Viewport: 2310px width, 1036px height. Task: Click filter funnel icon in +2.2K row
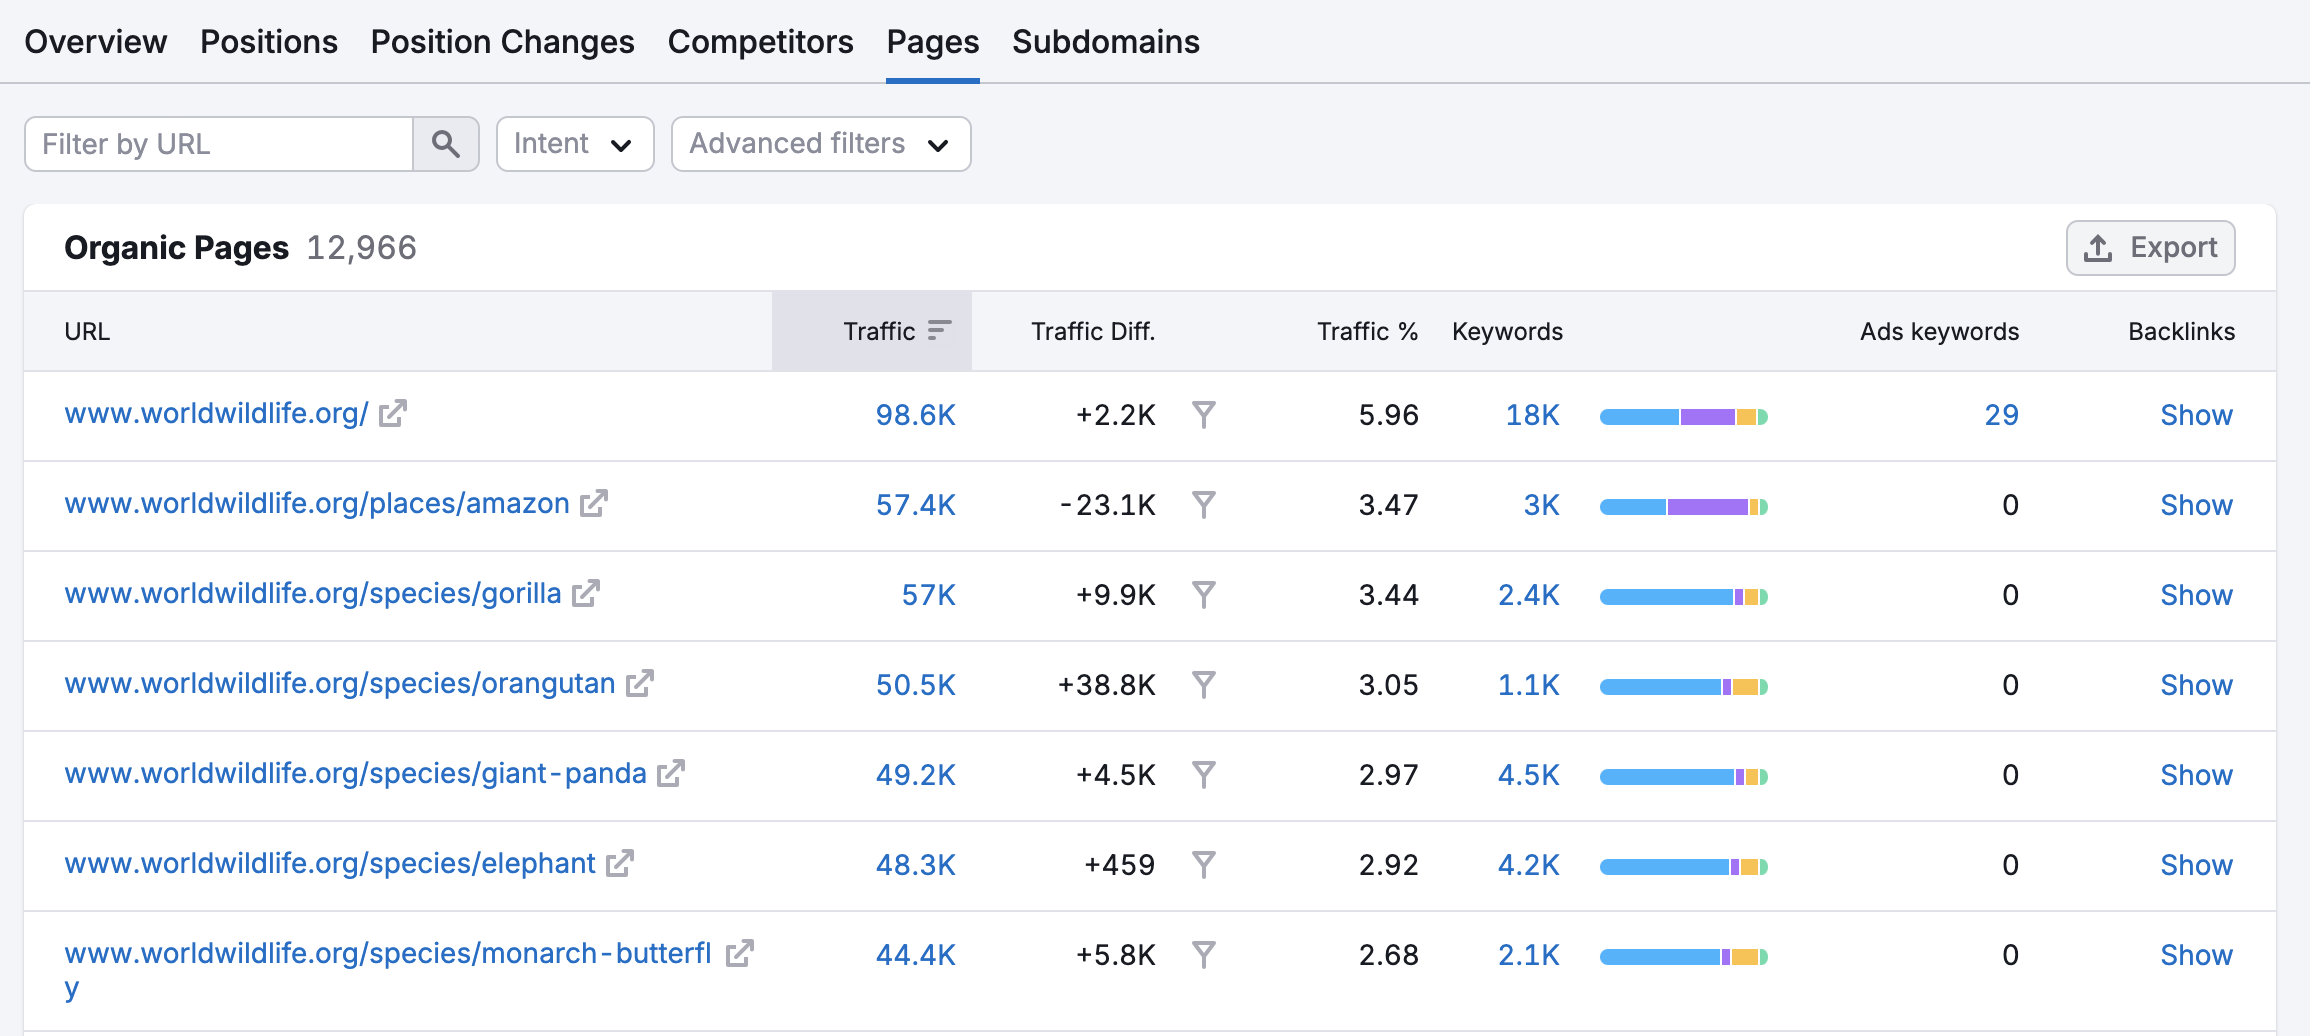(1204, 415)
